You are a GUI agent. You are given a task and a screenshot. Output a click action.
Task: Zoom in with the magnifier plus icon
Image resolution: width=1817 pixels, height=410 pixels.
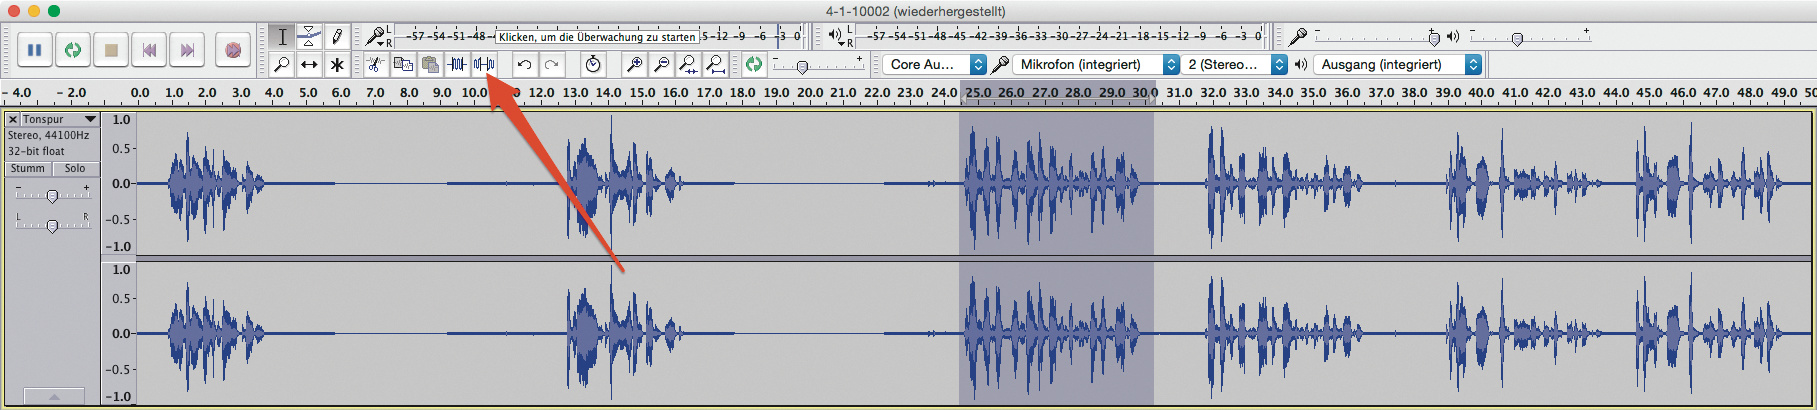(633, 65)
